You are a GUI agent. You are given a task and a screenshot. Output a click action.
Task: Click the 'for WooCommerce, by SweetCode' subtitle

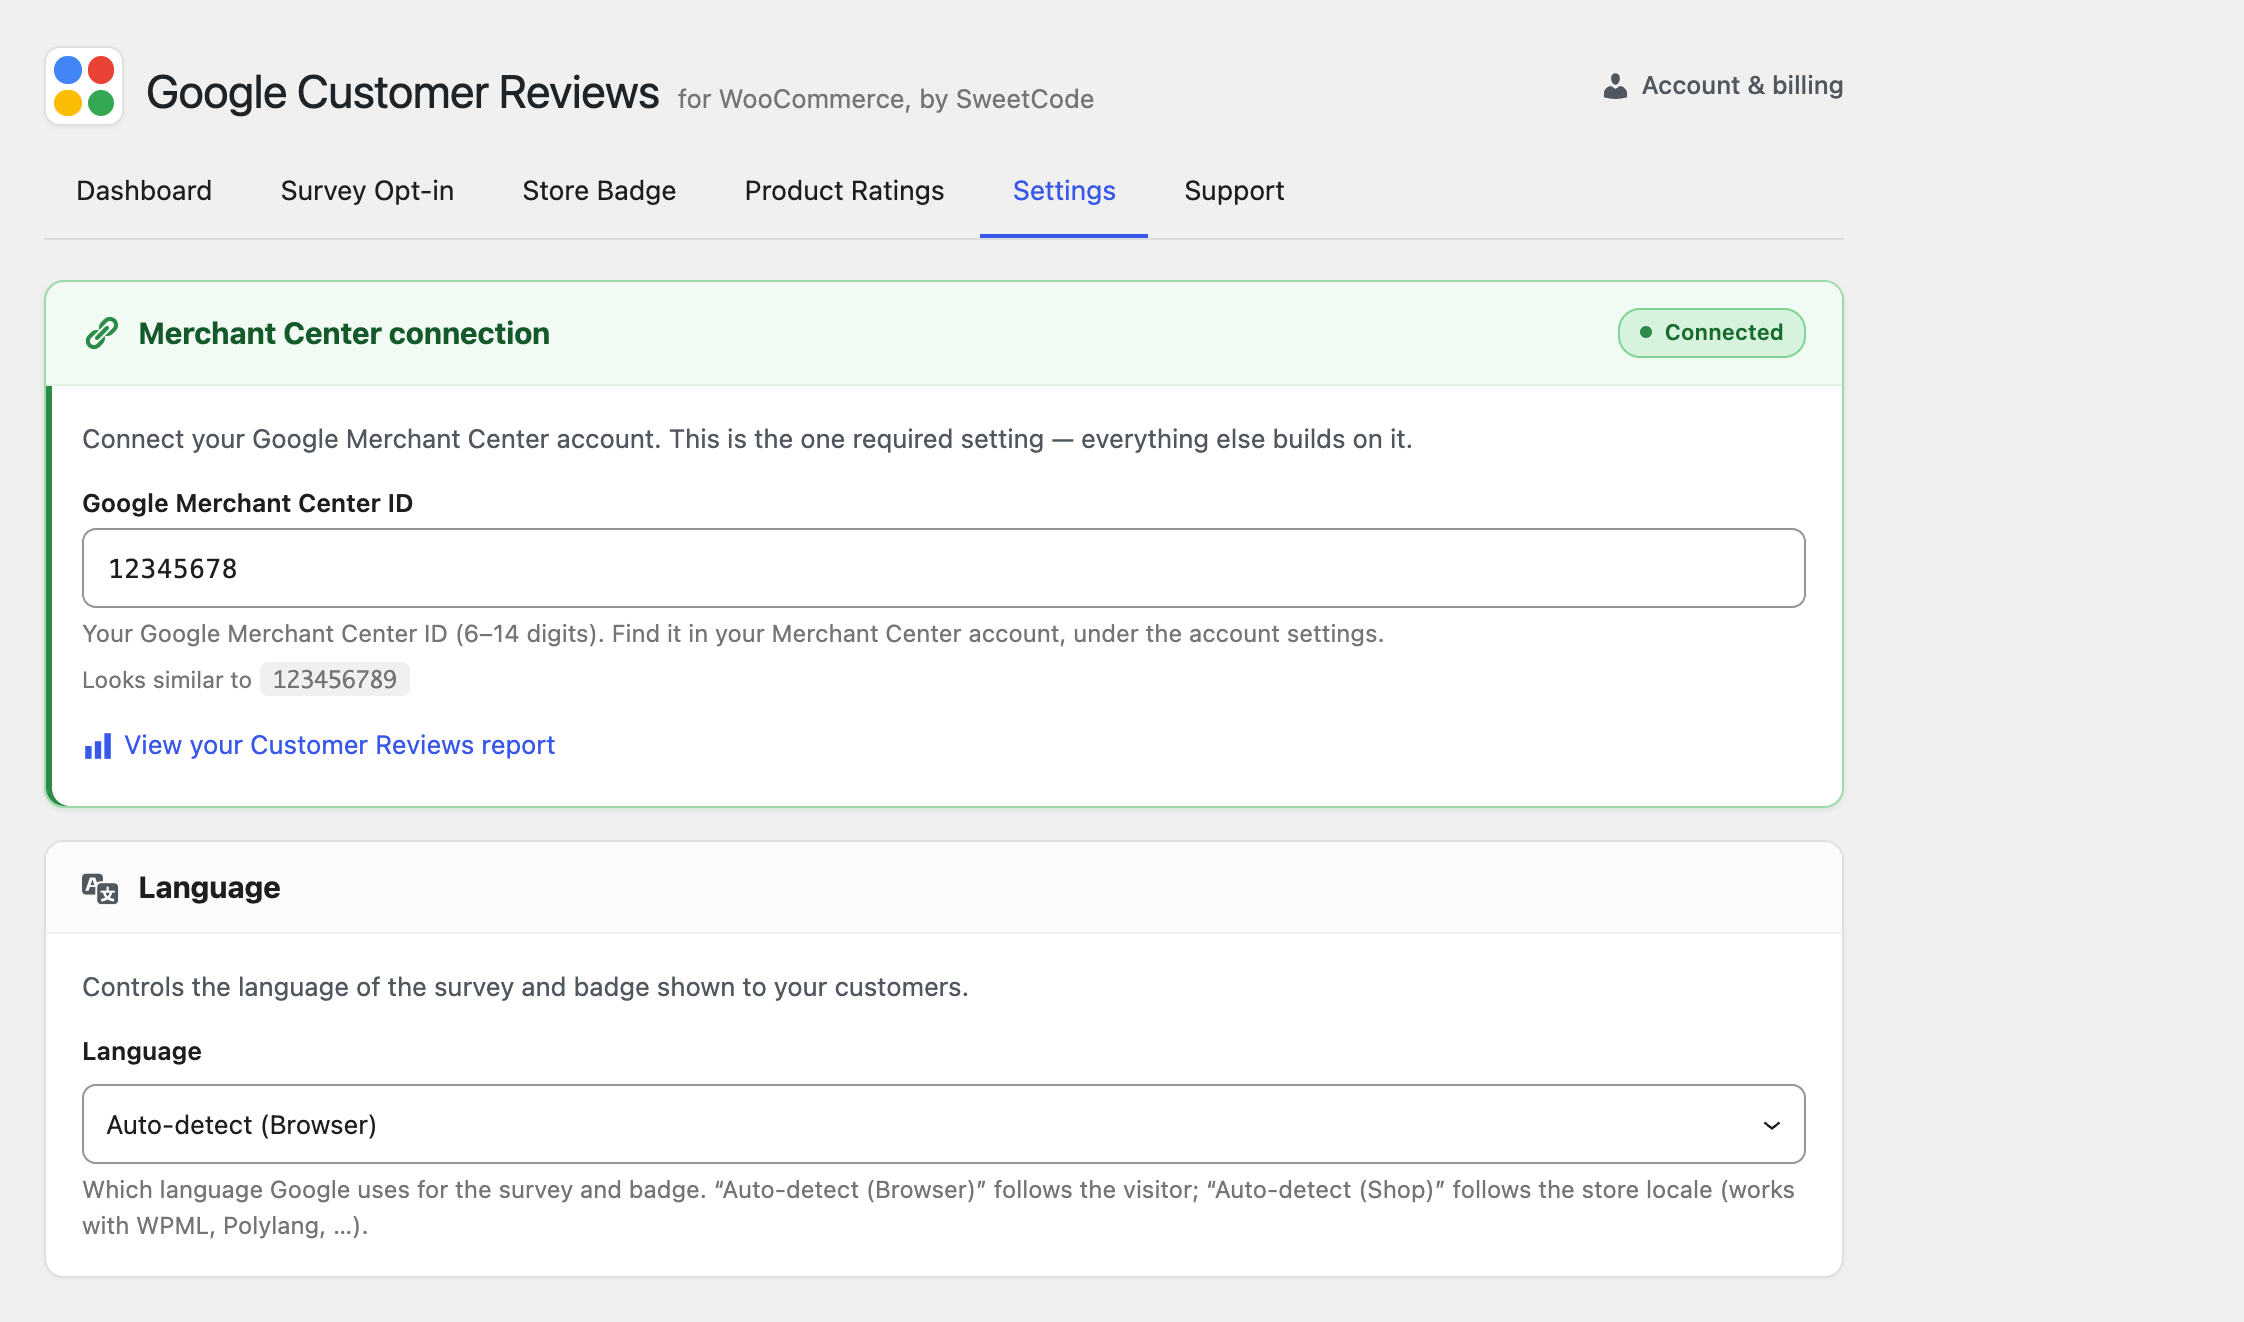(885, 99)
